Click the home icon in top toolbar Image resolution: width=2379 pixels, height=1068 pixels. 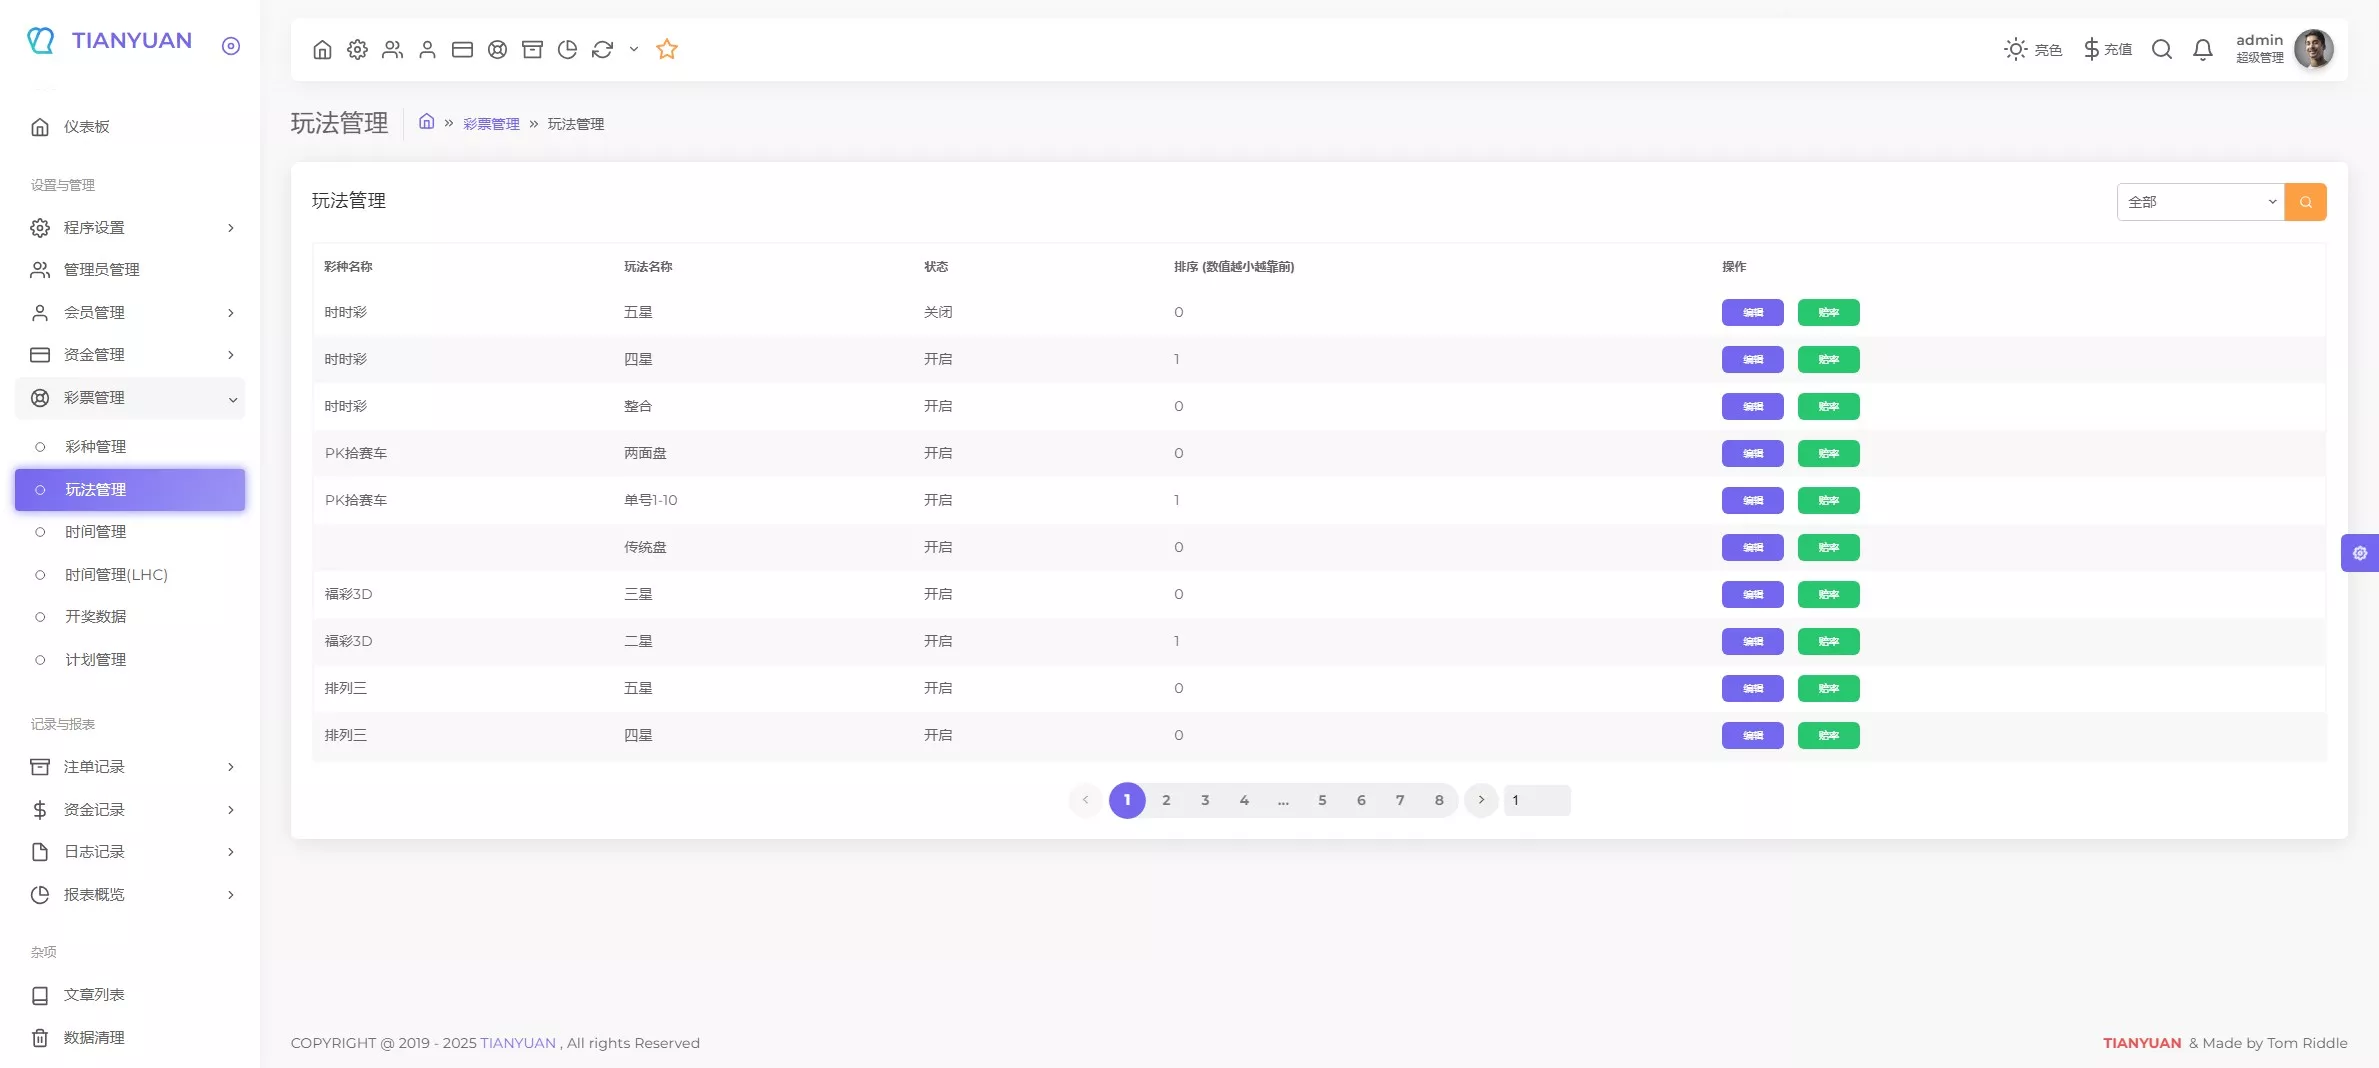[322, 49]
